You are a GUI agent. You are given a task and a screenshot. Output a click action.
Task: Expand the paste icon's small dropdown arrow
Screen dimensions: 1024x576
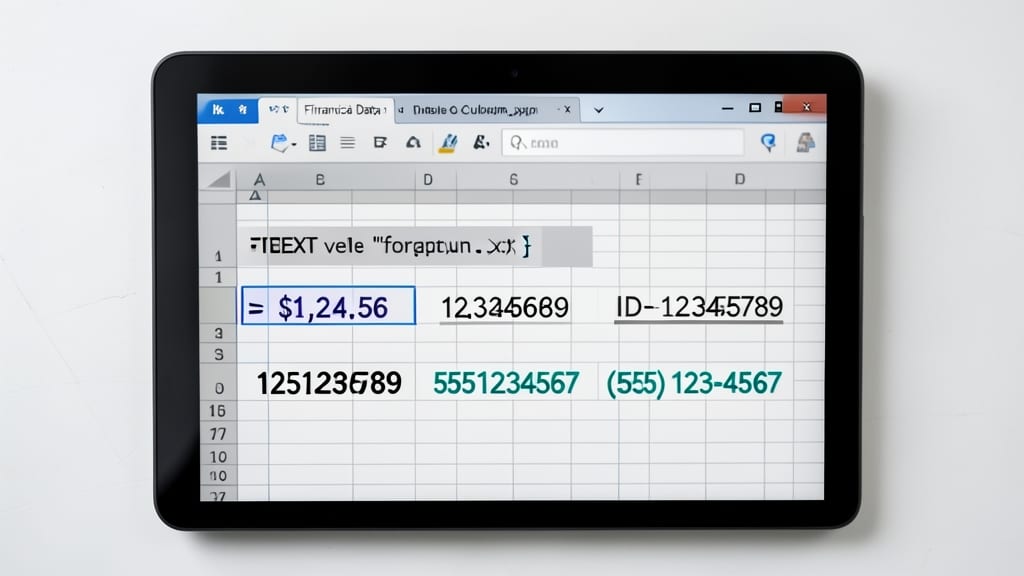coord(294,145)
